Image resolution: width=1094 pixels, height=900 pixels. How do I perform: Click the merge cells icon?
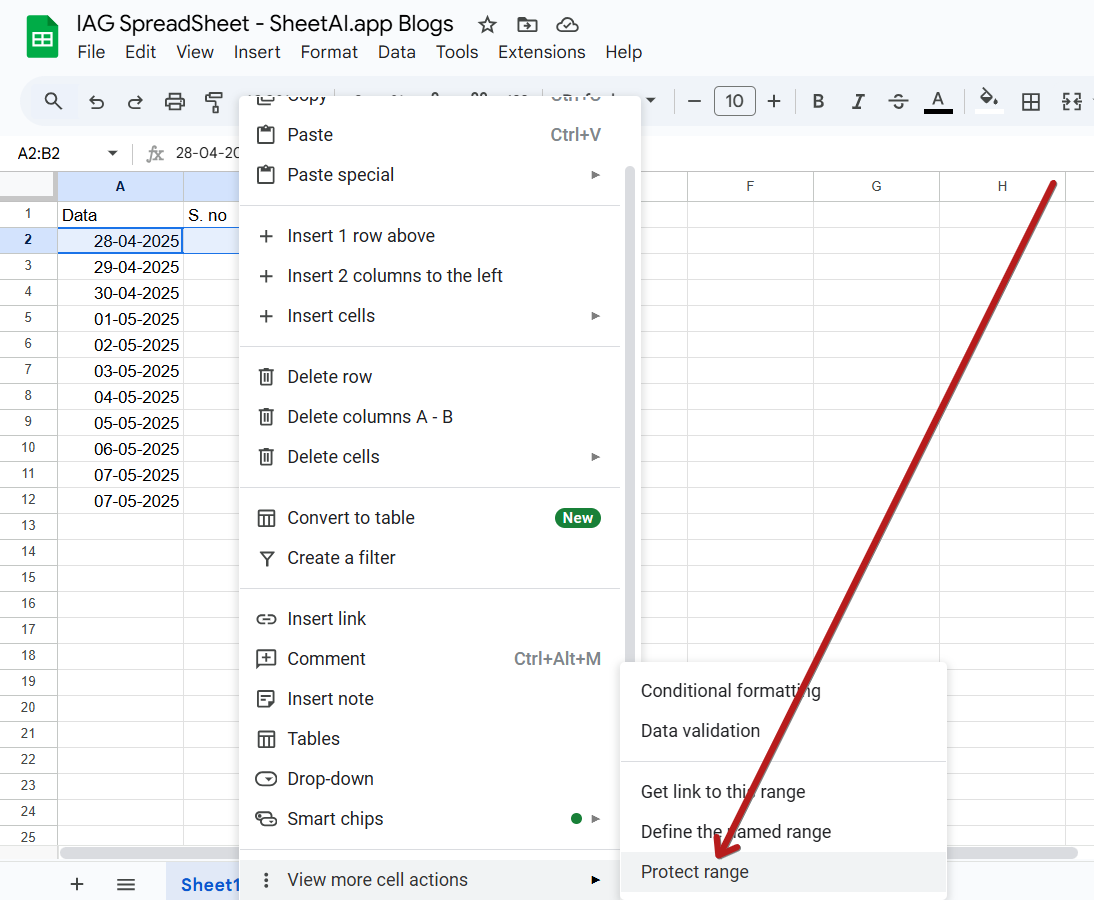pos(1072,102)
